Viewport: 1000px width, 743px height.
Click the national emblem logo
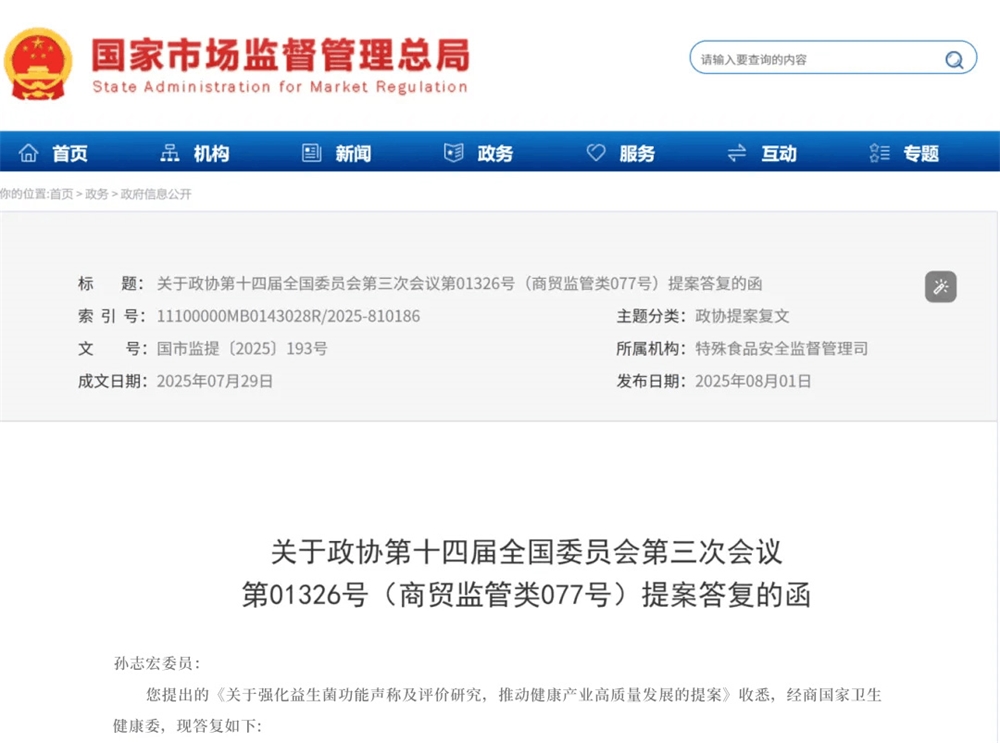(38, 64)
